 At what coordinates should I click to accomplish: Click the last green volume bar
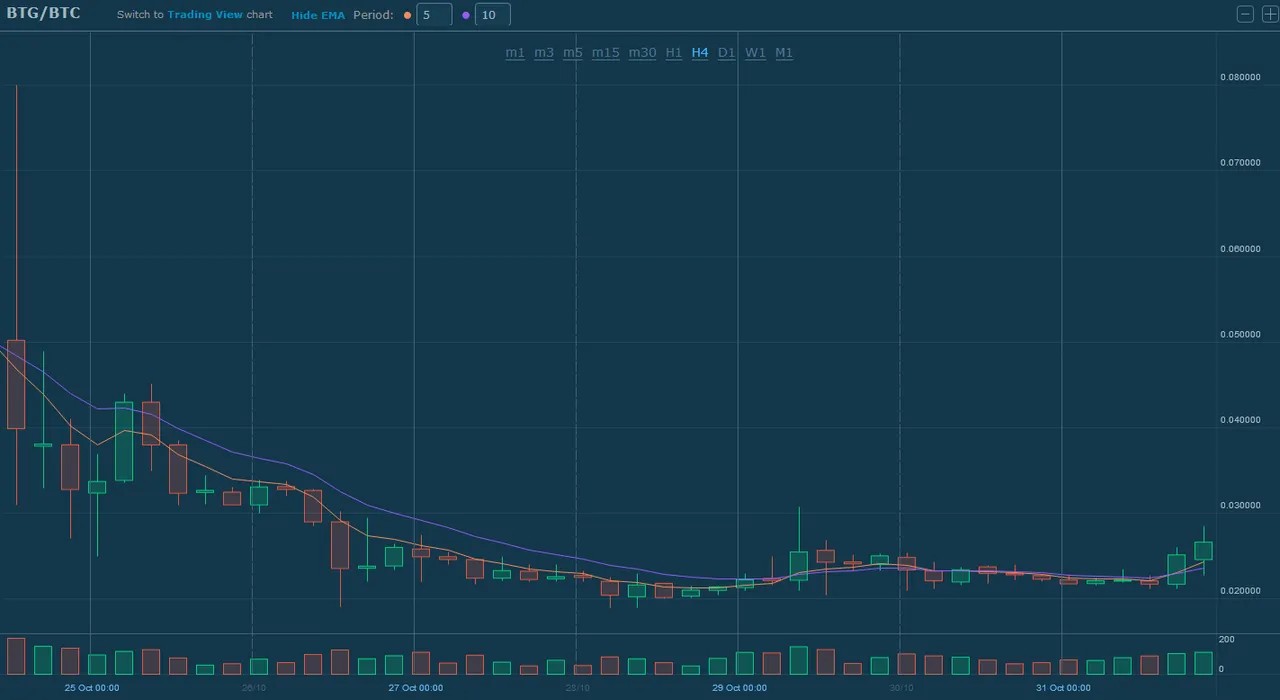(x=1204, y=664)
